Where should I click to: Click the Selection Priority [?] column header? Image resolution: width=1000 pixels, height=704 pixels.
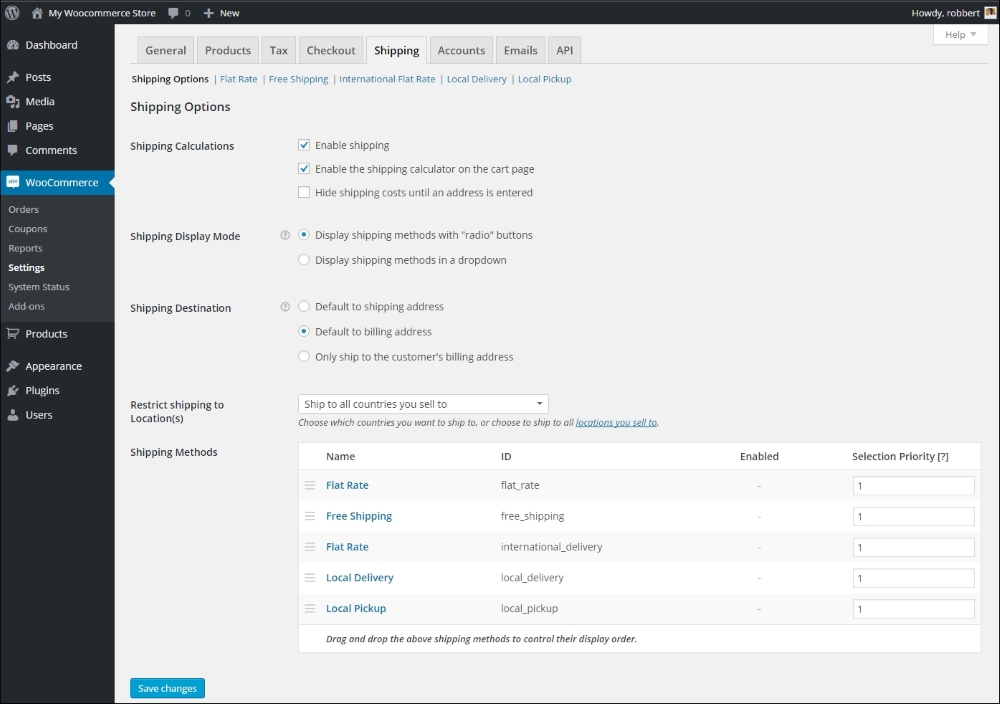click(x=900, y=457)
